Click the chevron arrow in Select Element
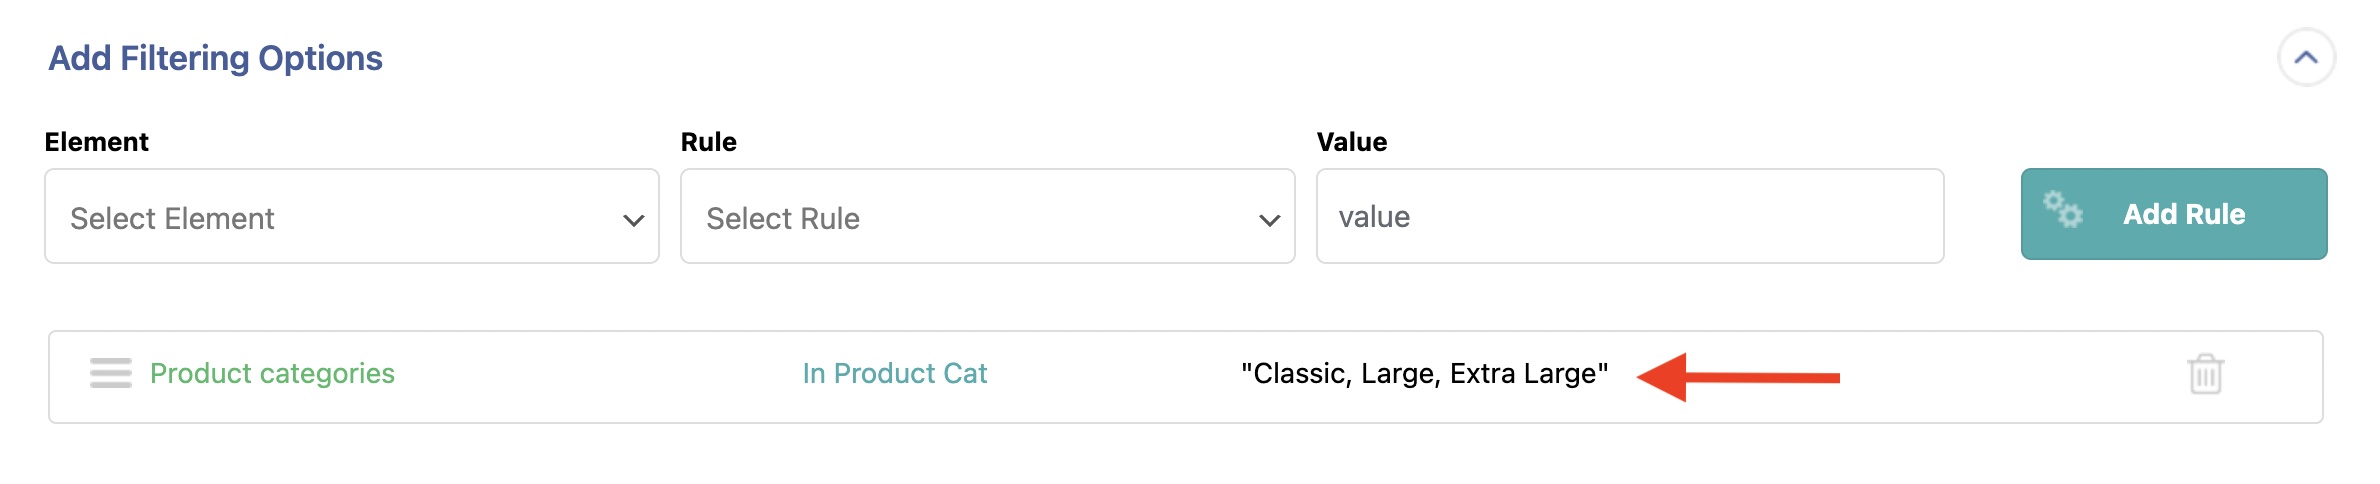The height and width of the screenshot is (484, 2380). 633,220
